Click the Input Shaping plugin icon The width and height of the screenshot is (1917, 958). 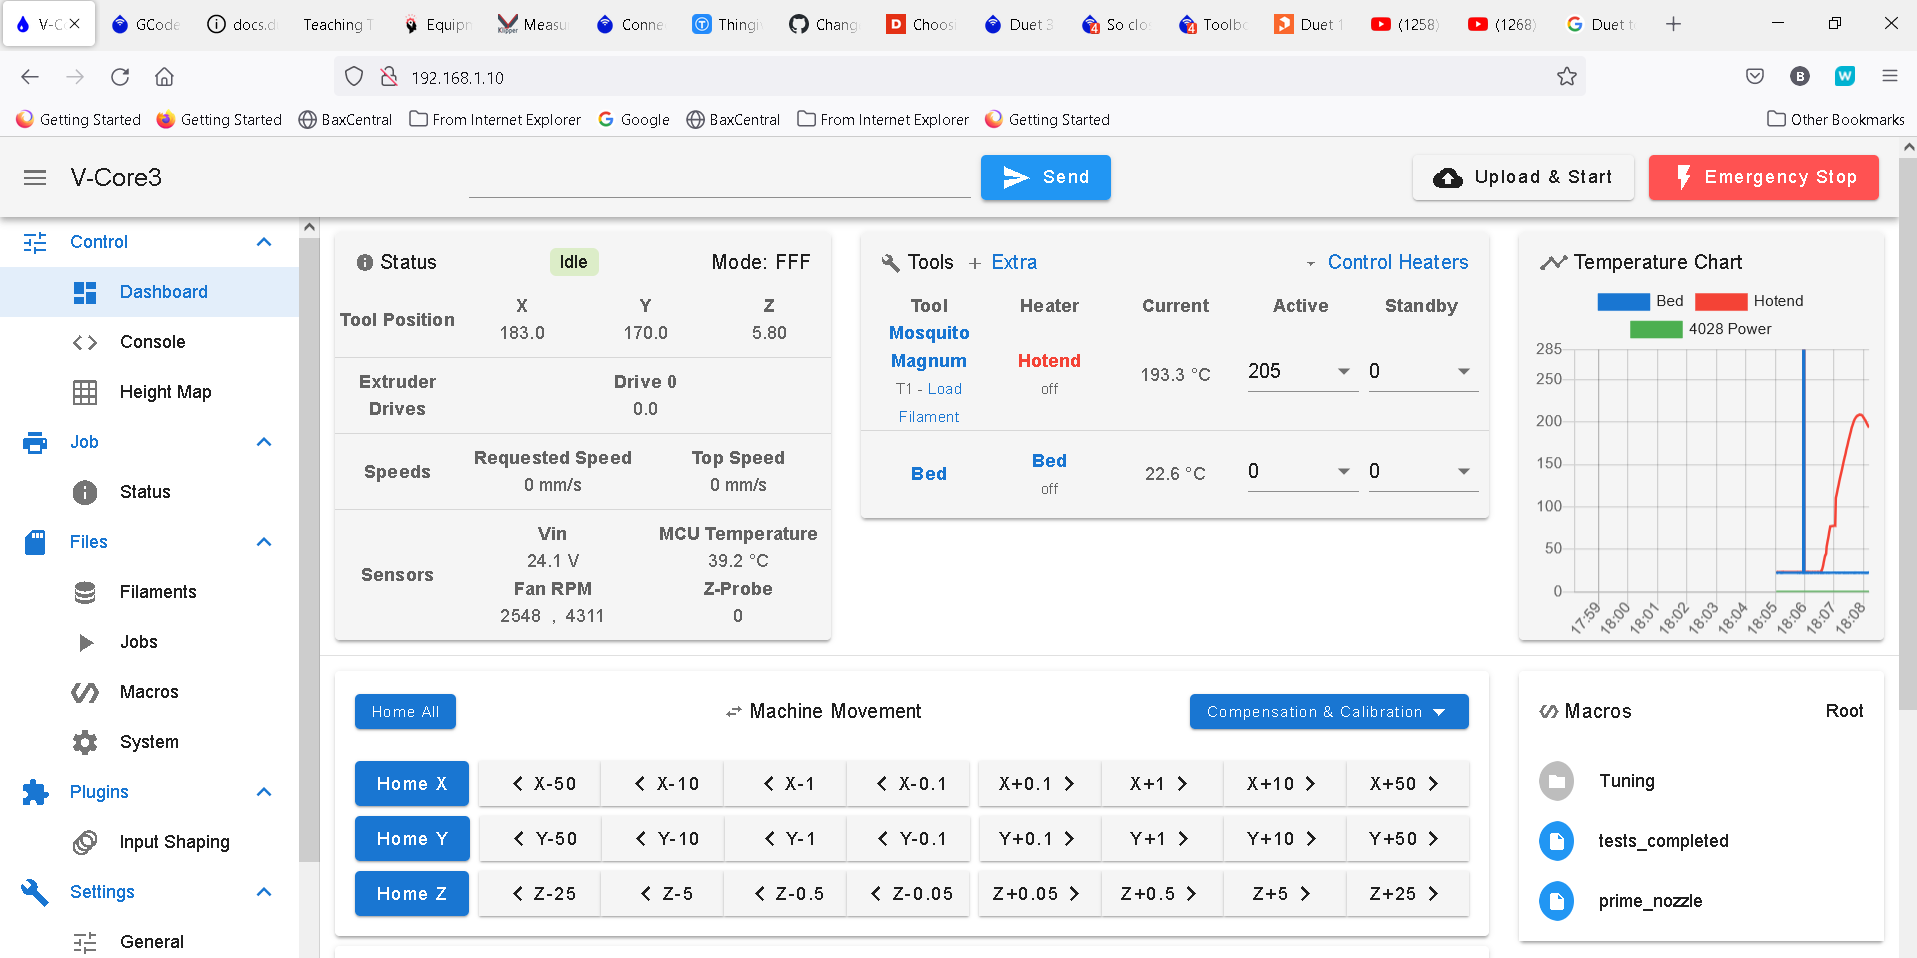(x=85, y=842)
